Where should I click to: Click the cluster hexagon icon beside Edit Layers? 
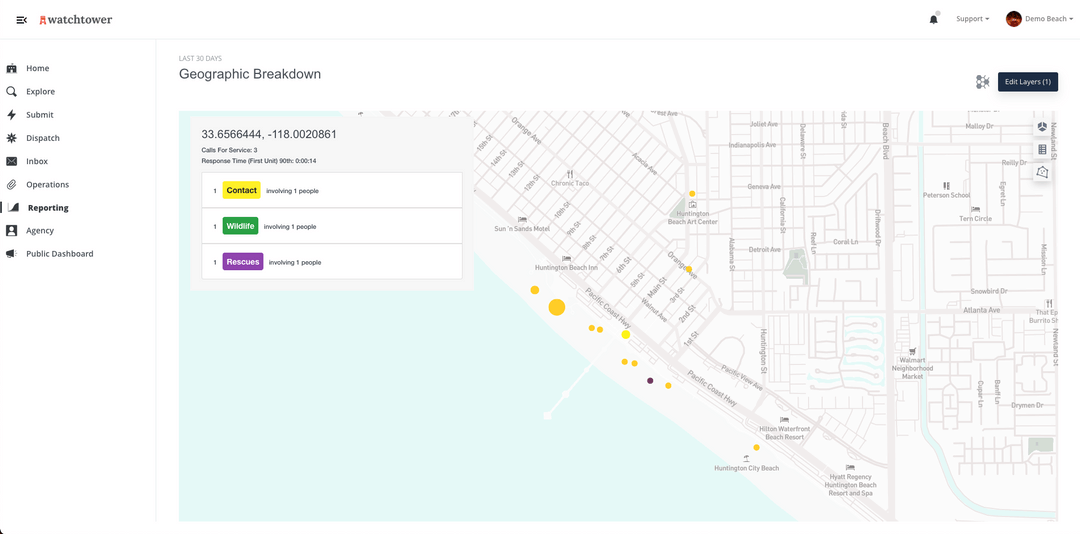(x=982, y=82)
